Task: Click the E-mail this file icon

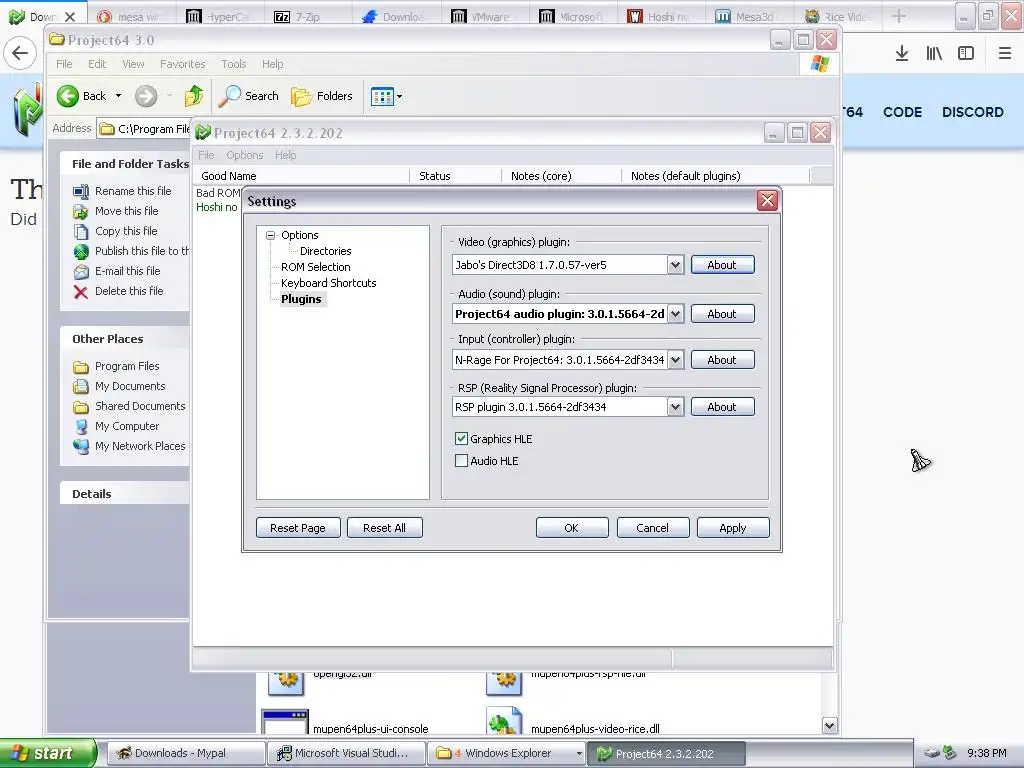Action: click(81, 272)
